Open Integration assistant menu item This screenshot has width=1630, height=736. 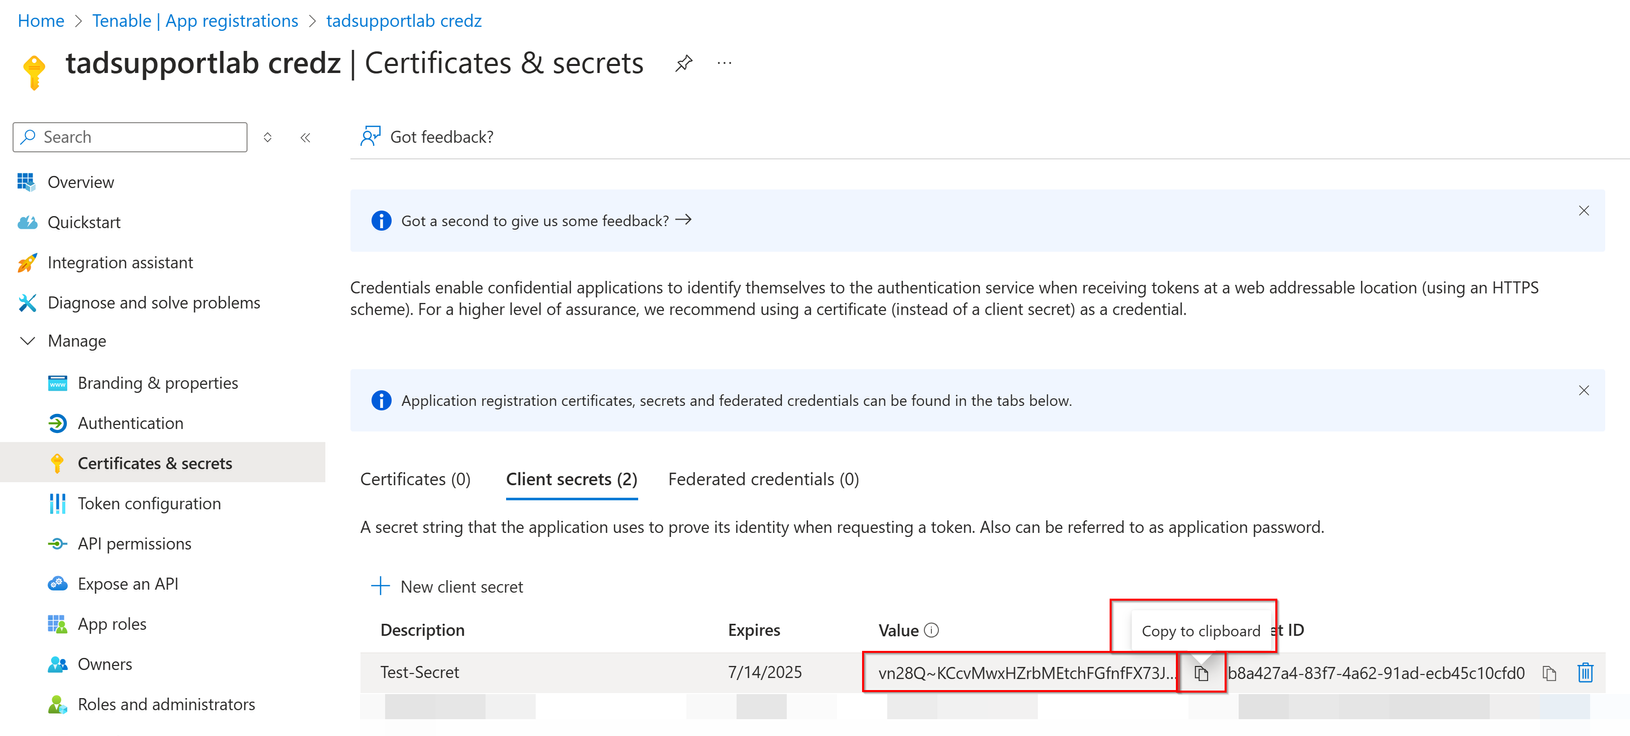(121, 262)
